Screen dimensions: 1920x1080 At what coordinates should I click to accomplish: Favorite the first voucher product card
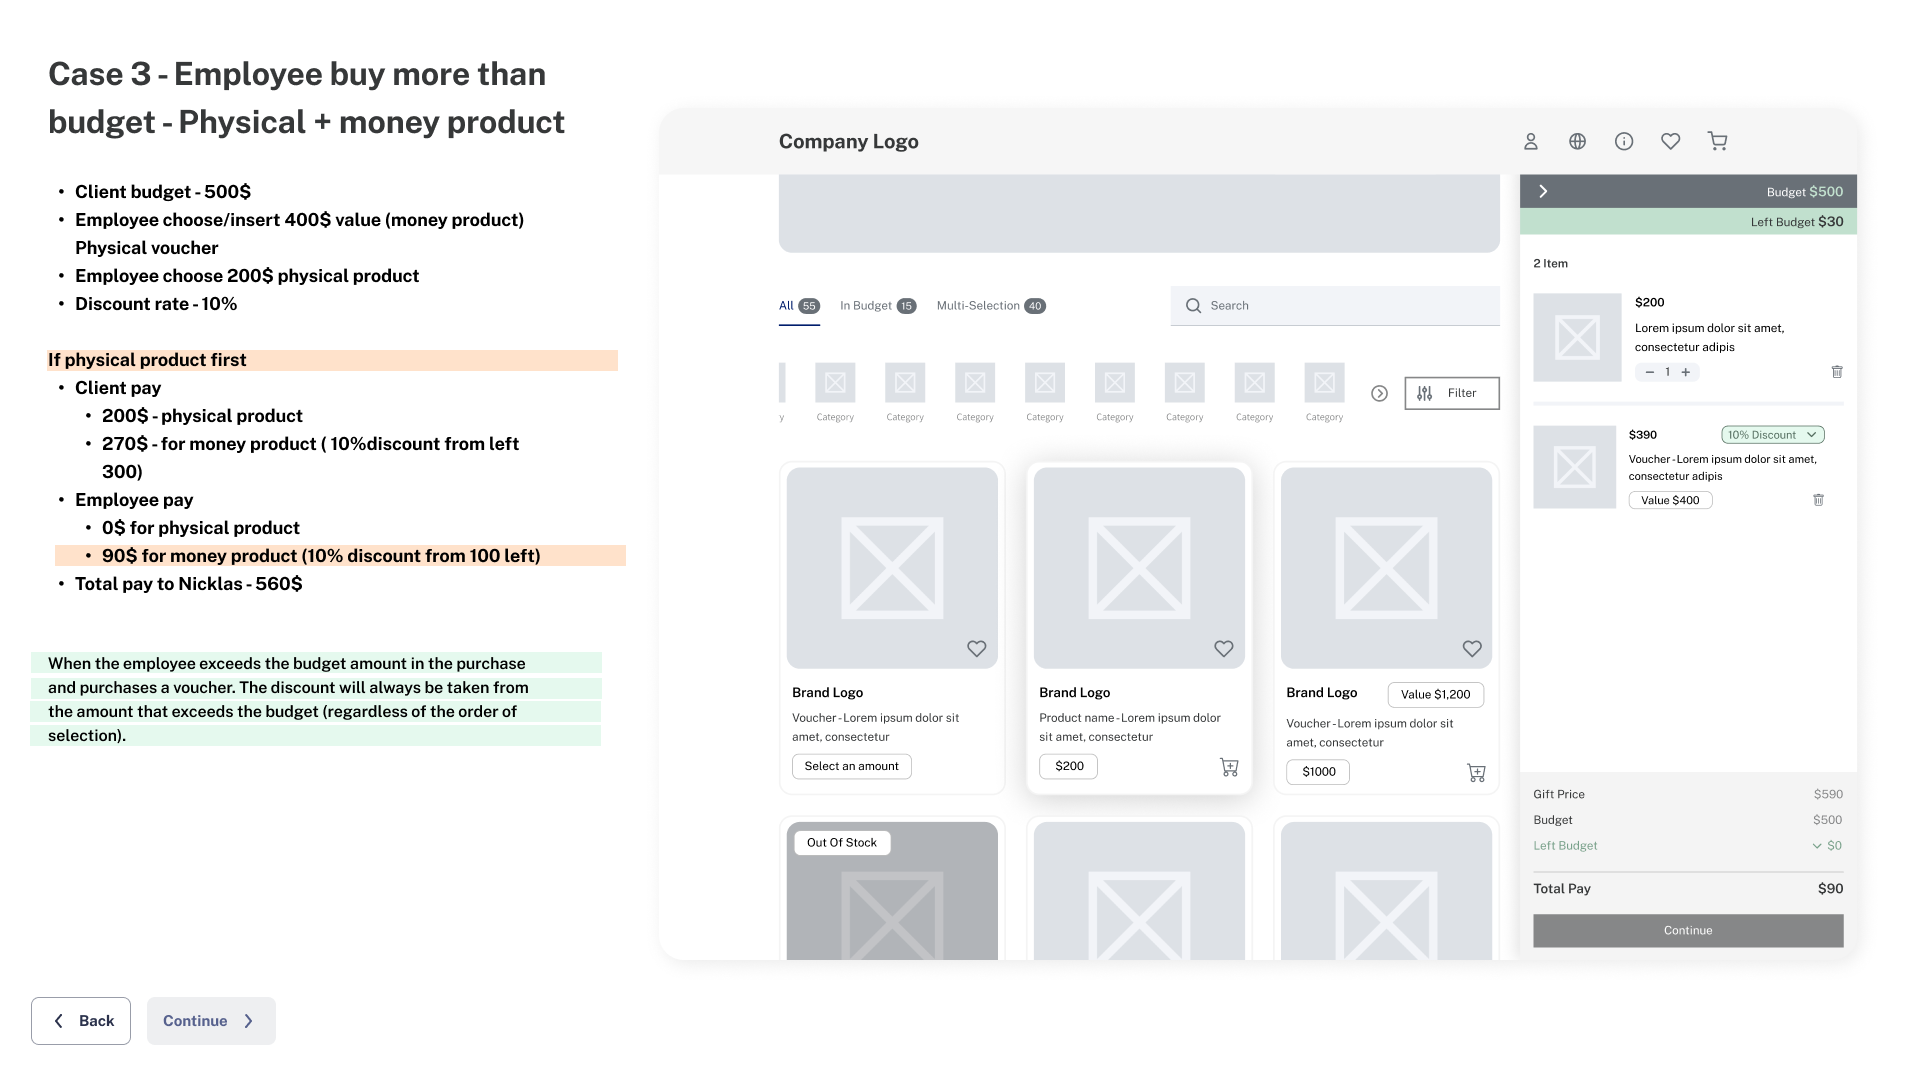tap(976, 649)
